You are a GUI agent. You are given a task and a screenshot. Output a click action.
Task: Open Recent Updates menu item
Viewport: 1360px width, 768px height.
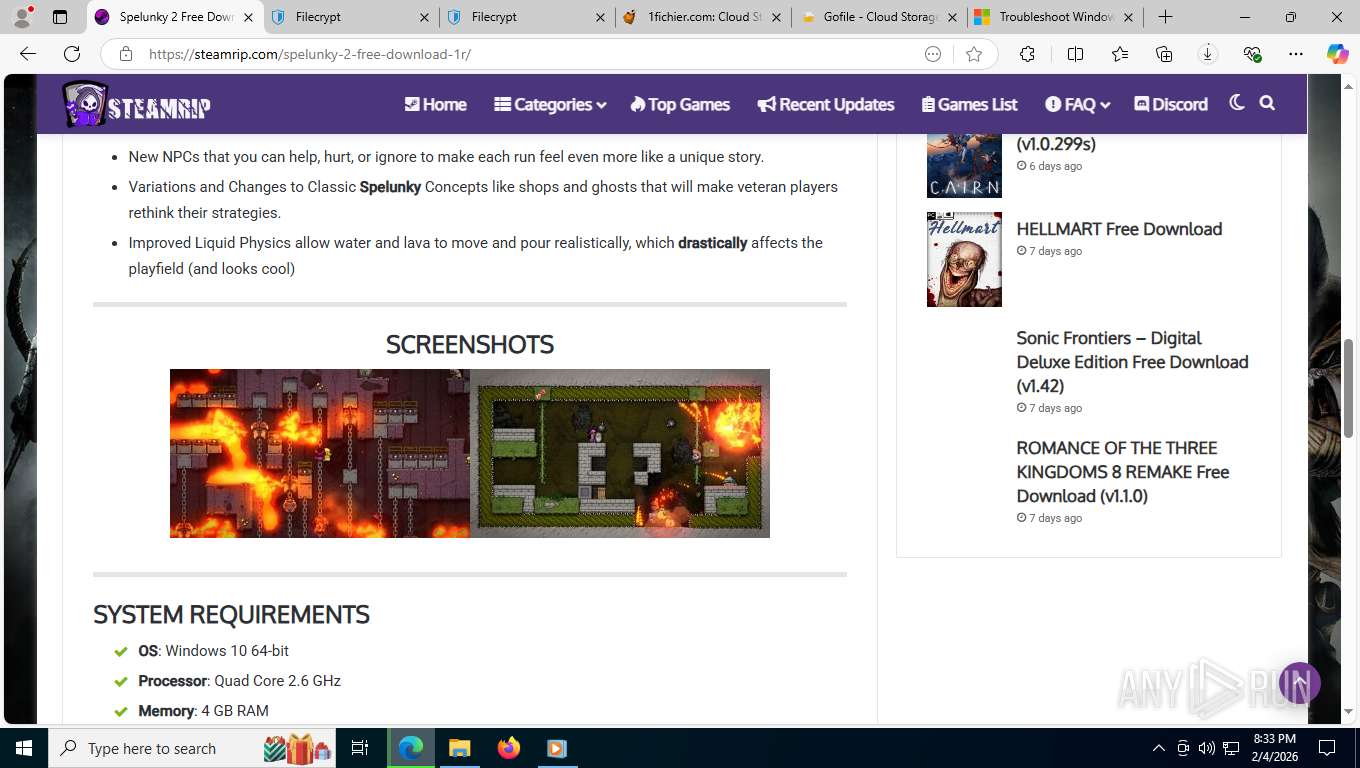(826, 104)
